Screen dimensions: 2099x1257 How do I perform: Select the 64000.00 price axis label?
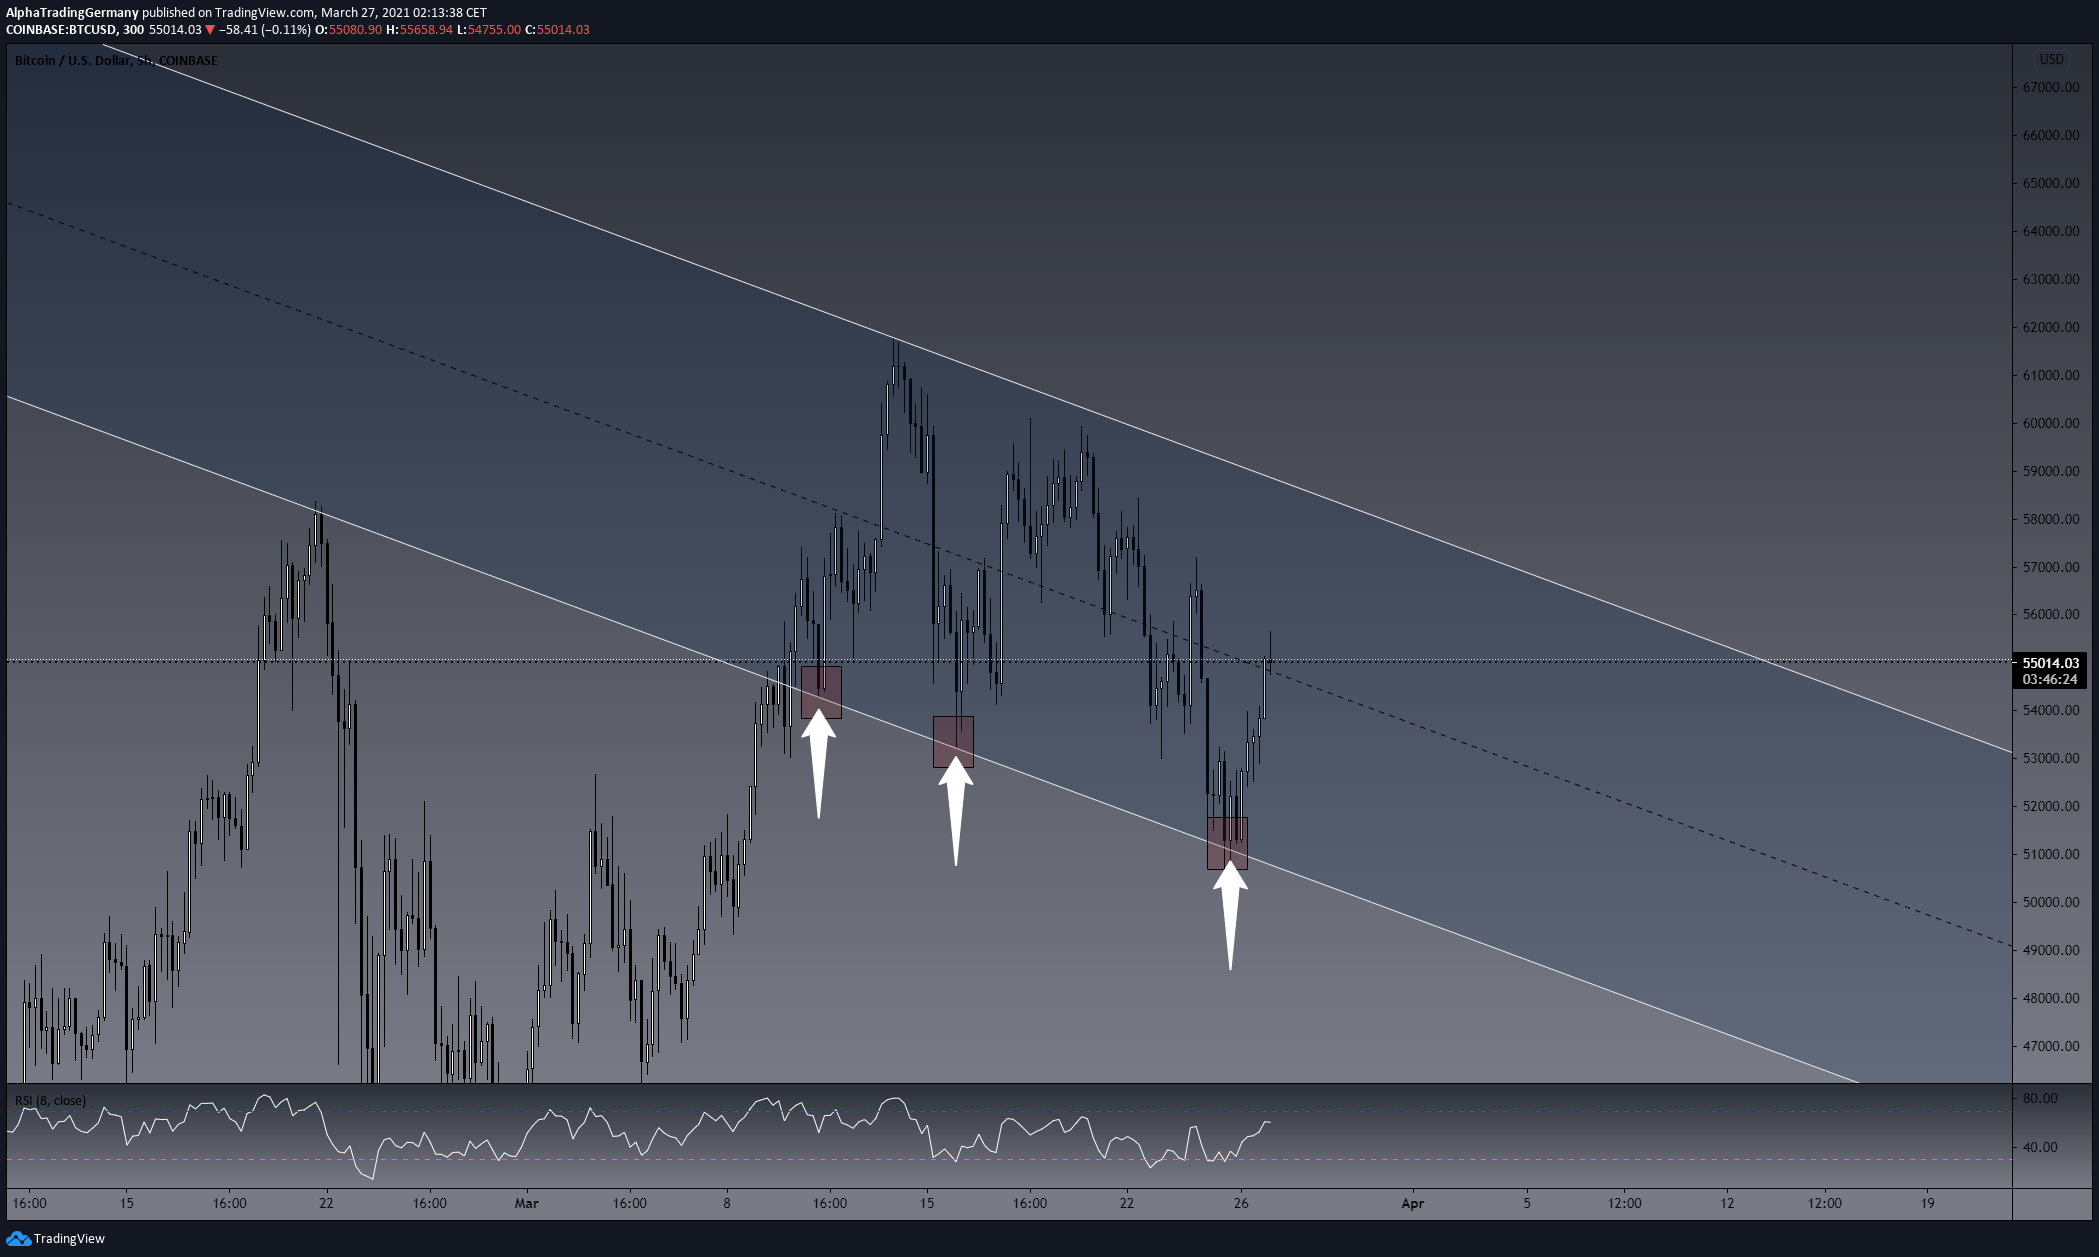(x=2051, y=231)
